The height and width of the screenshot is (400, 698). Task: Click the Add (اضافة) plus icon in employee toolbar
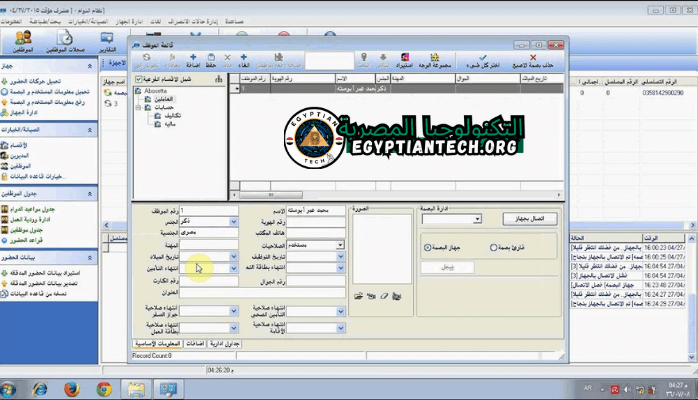pyautogui.click(x=193, y=57)
